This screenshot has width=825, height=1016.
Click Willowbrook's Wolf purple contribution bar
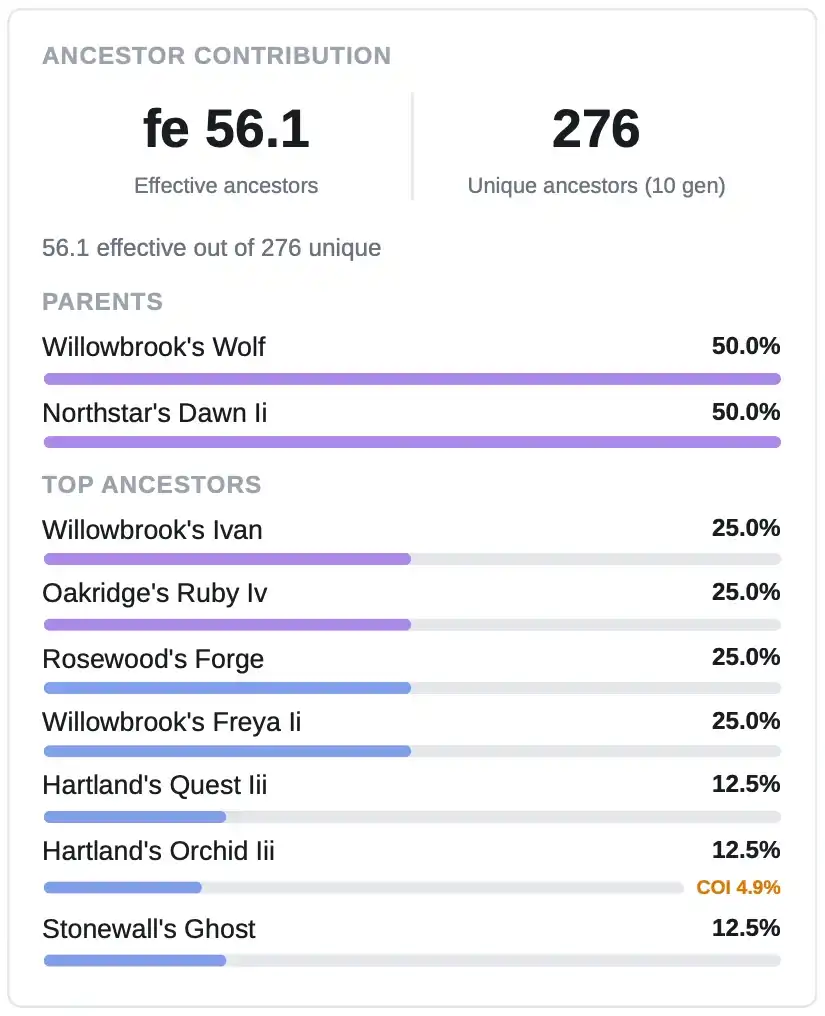tap(412, 379)
